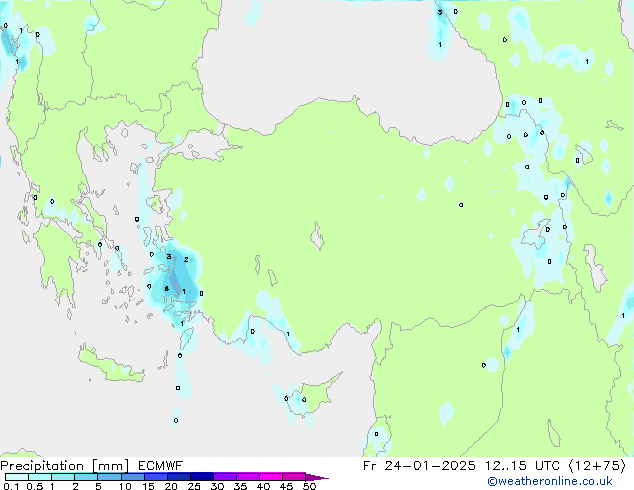Click the Precipitation [mm] title text
Screen dimensions: 634x490
[65, 466]
